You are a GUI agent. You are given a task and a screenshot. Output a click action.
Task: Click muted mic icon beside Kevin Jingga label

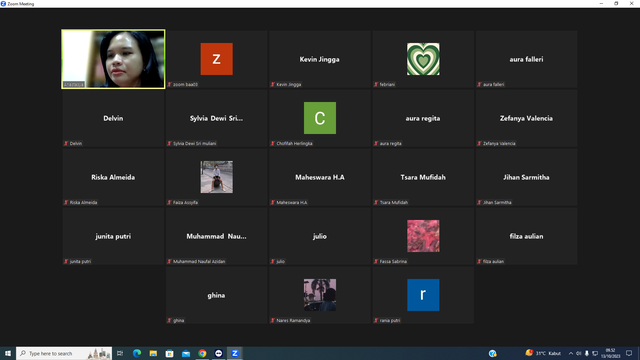[272, 84]
